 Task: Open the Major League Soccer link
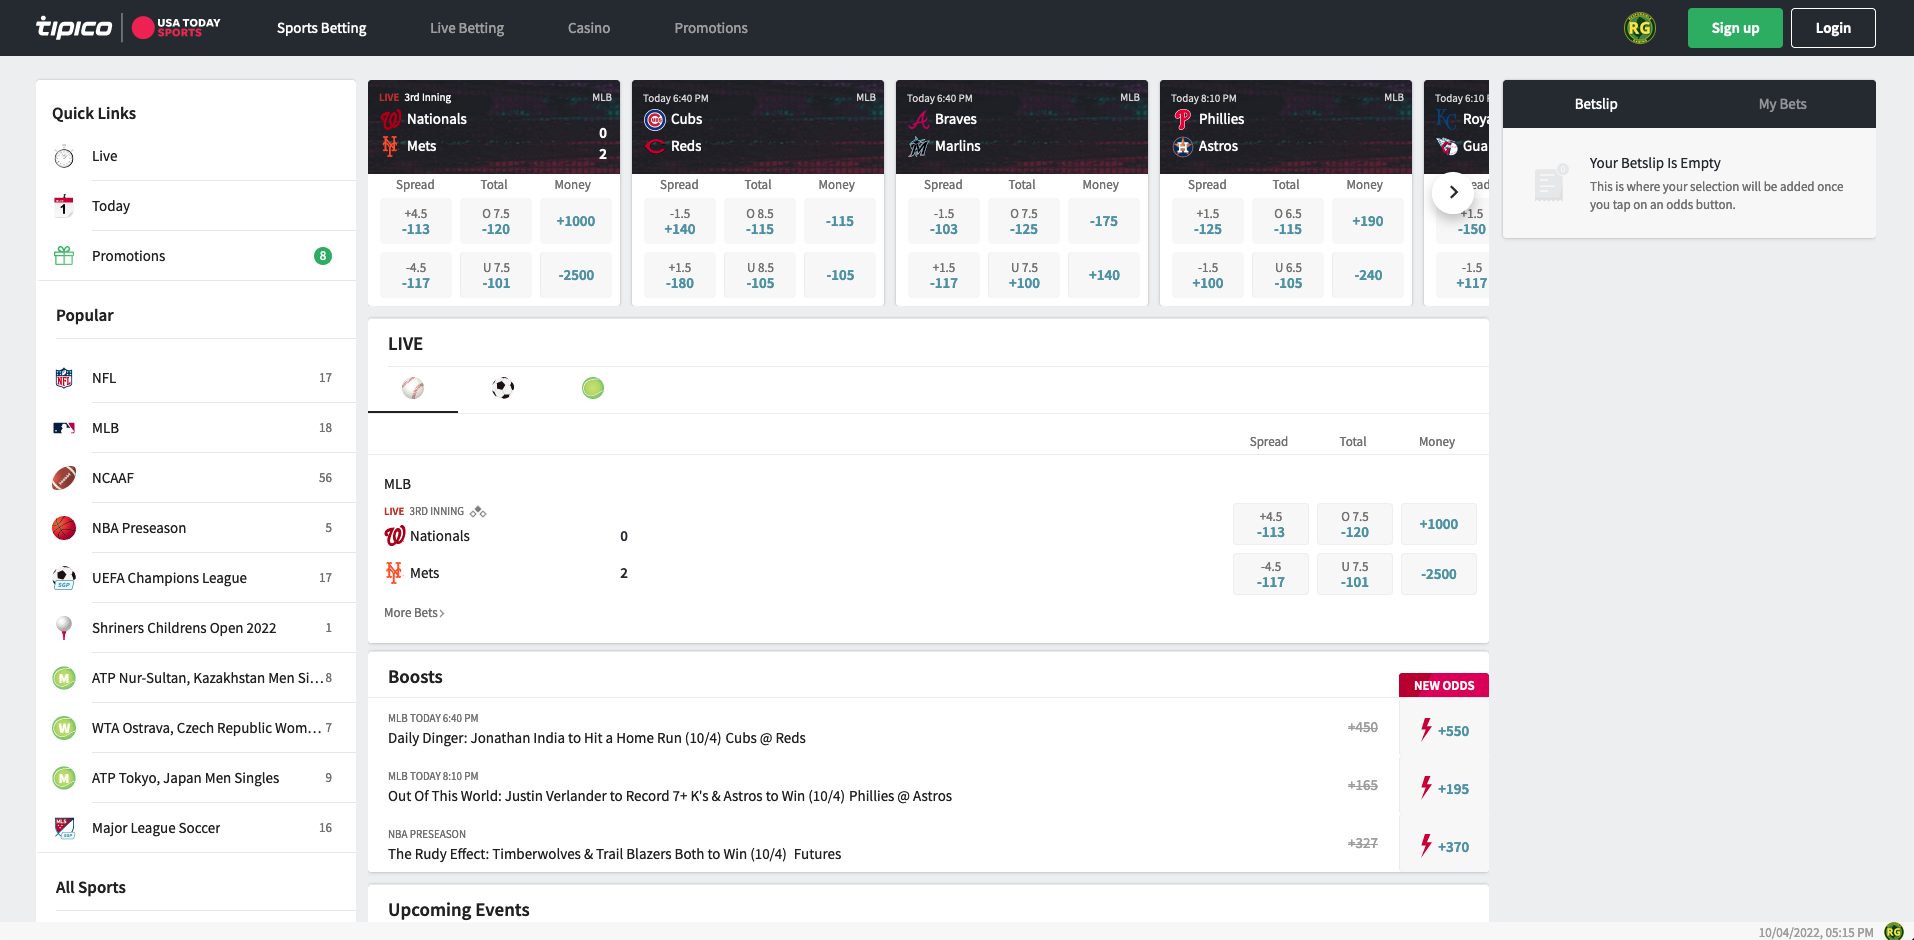coord(196,828)
